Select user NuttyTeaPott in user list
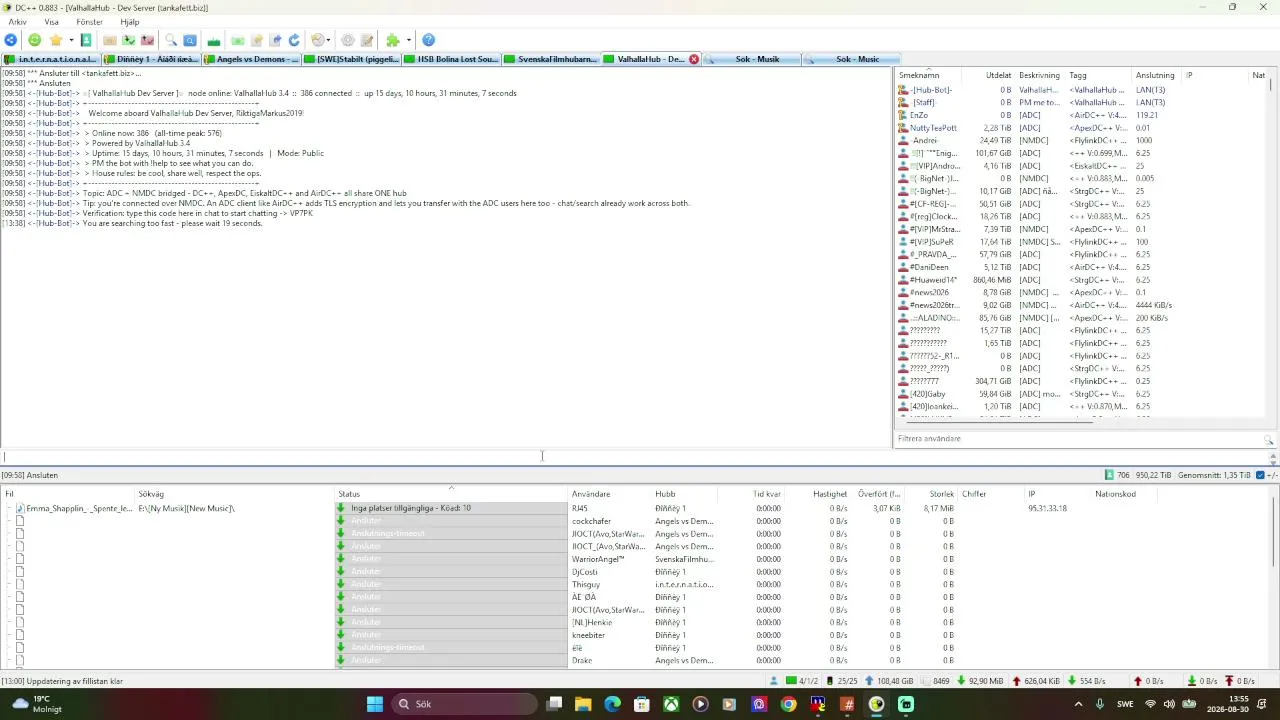The height and width of the screenshot is (720, 1280). 933,128
